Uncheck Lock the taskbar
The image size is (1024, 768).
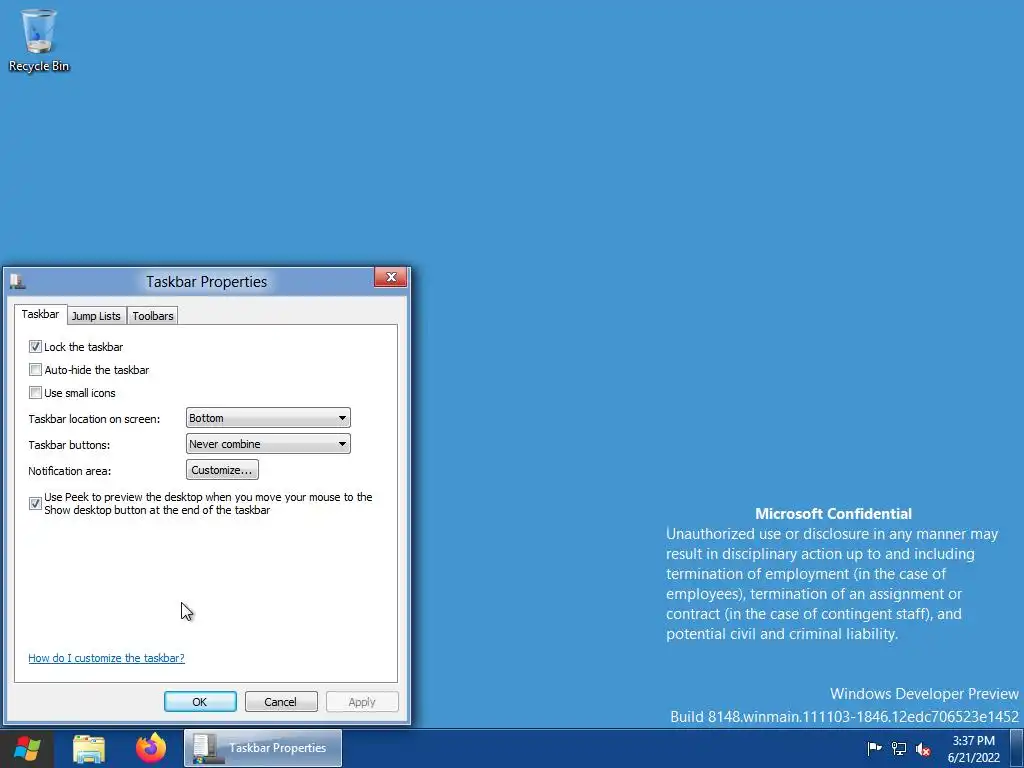point(35,347)
